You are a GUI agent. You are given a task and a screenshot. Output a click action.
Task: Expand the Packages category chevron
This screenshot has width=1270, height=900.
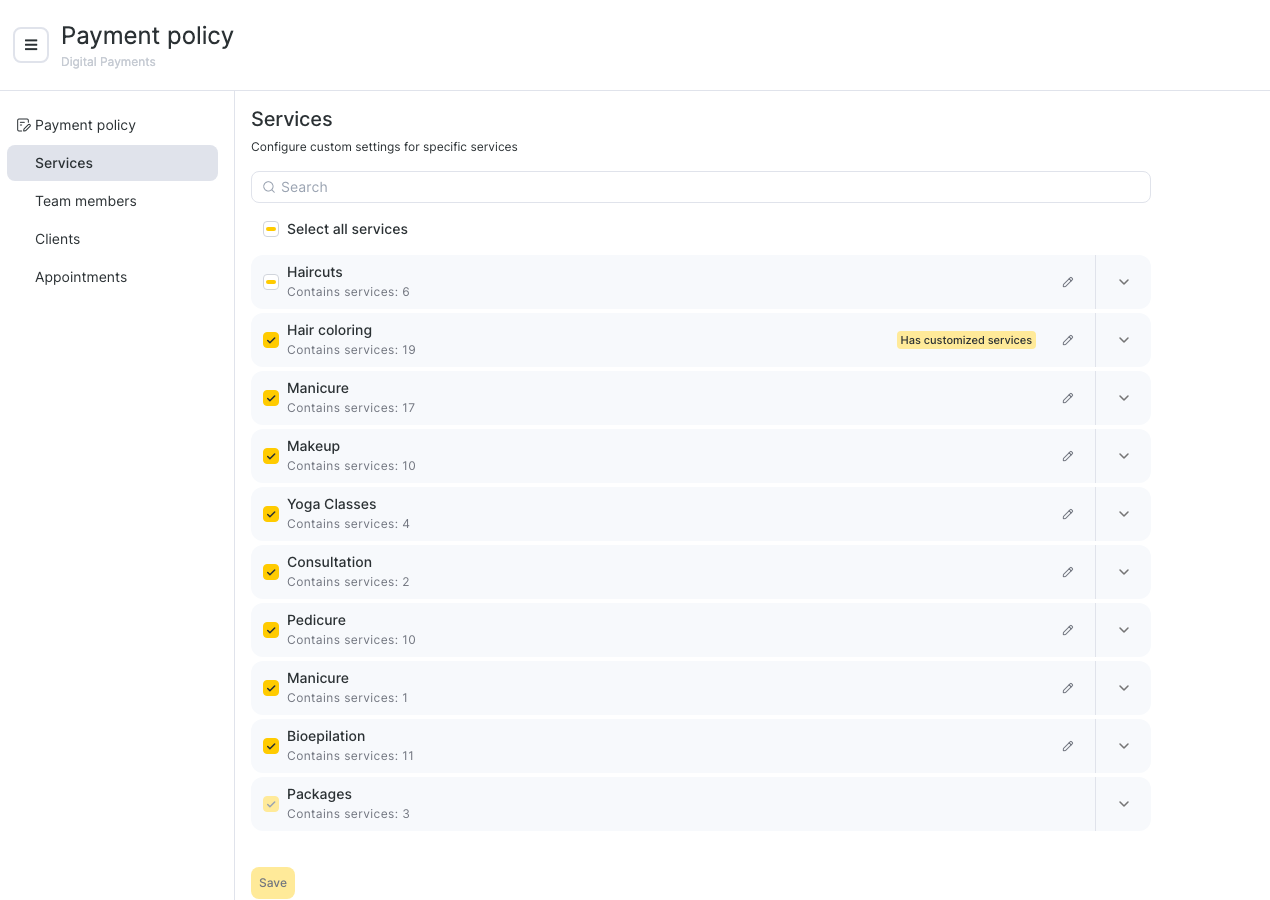[x=1124, y=804]
